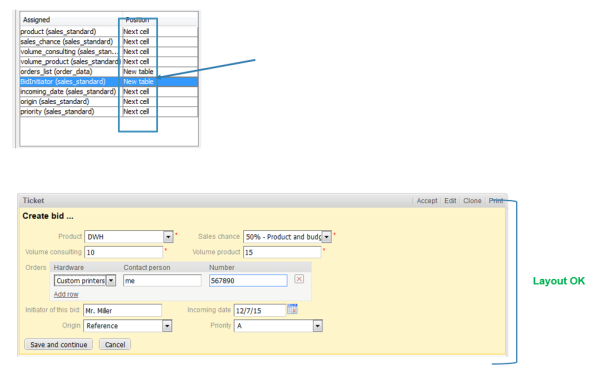
Task: Expand the Hardware Custom printers dropdown
Action: pos(111,280)
